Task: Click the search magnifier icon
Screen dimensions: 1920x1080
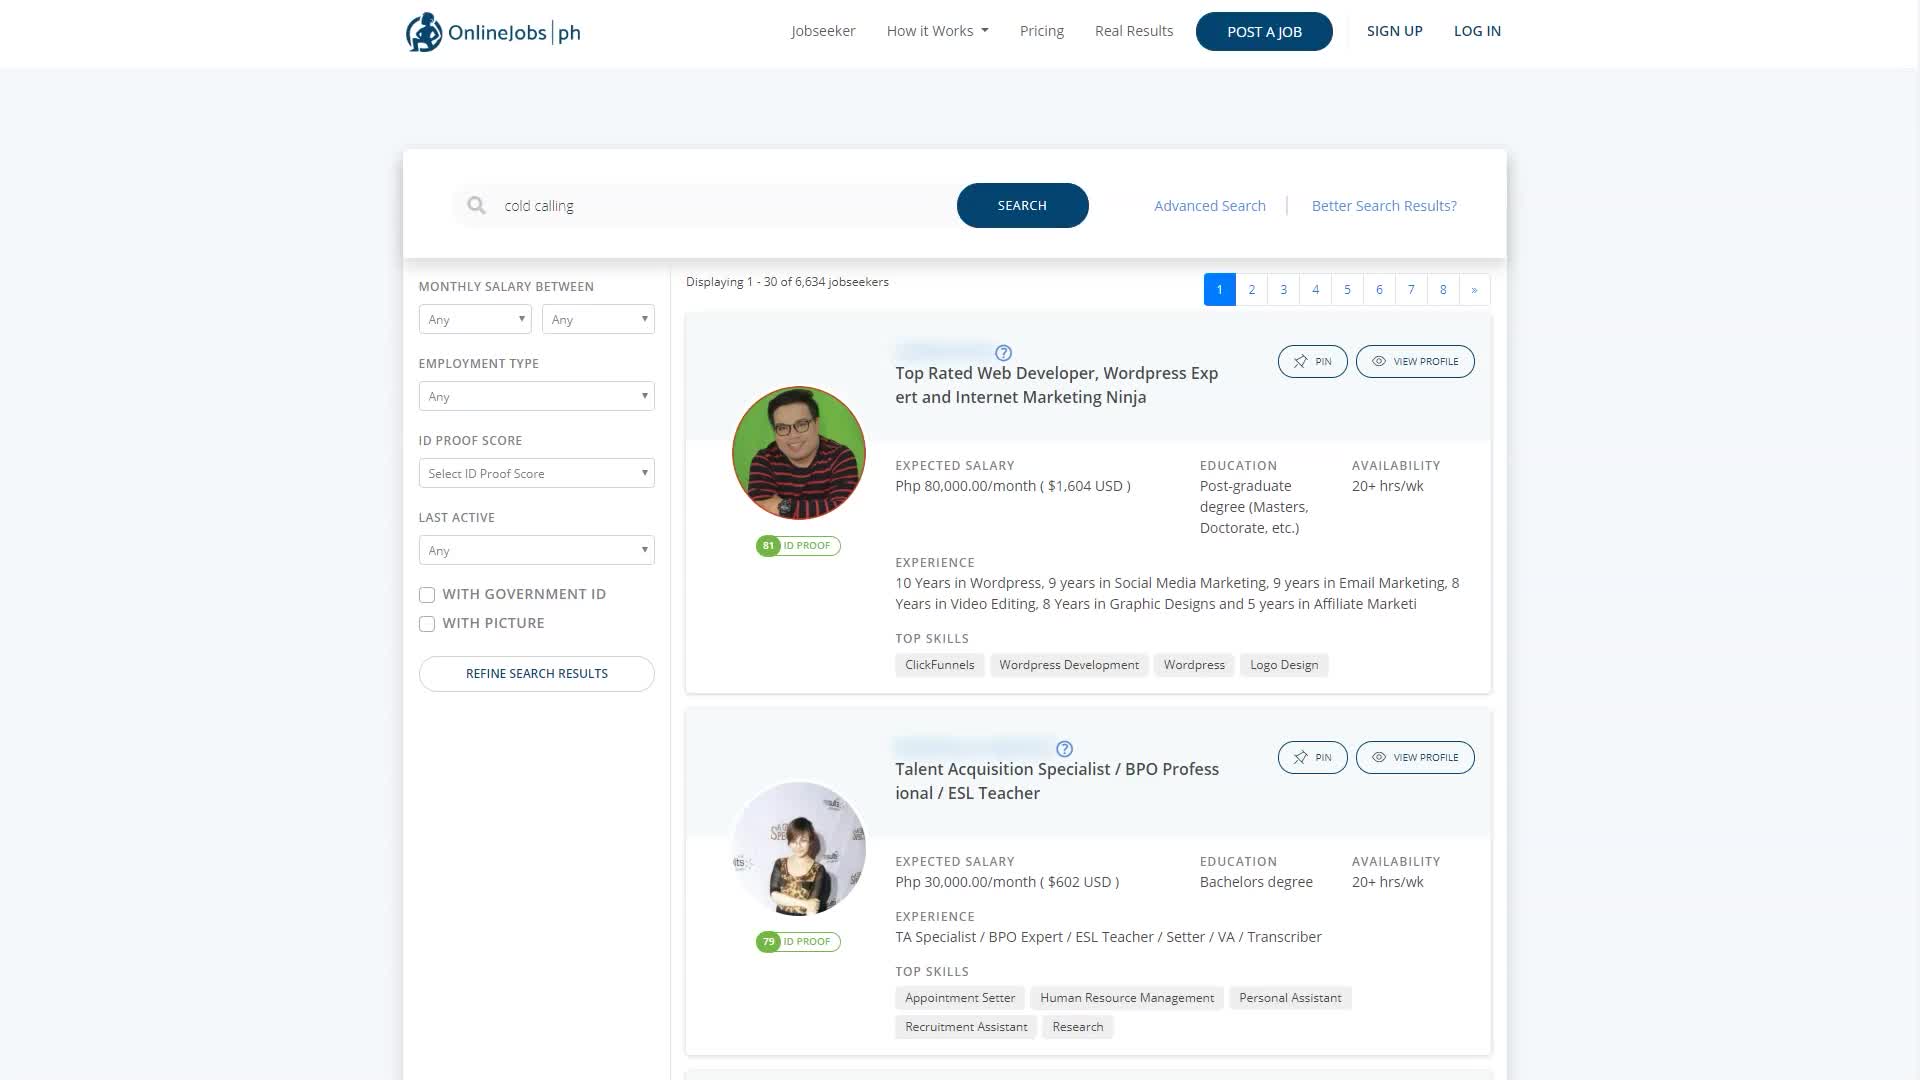Action: [x=477, y=206]
